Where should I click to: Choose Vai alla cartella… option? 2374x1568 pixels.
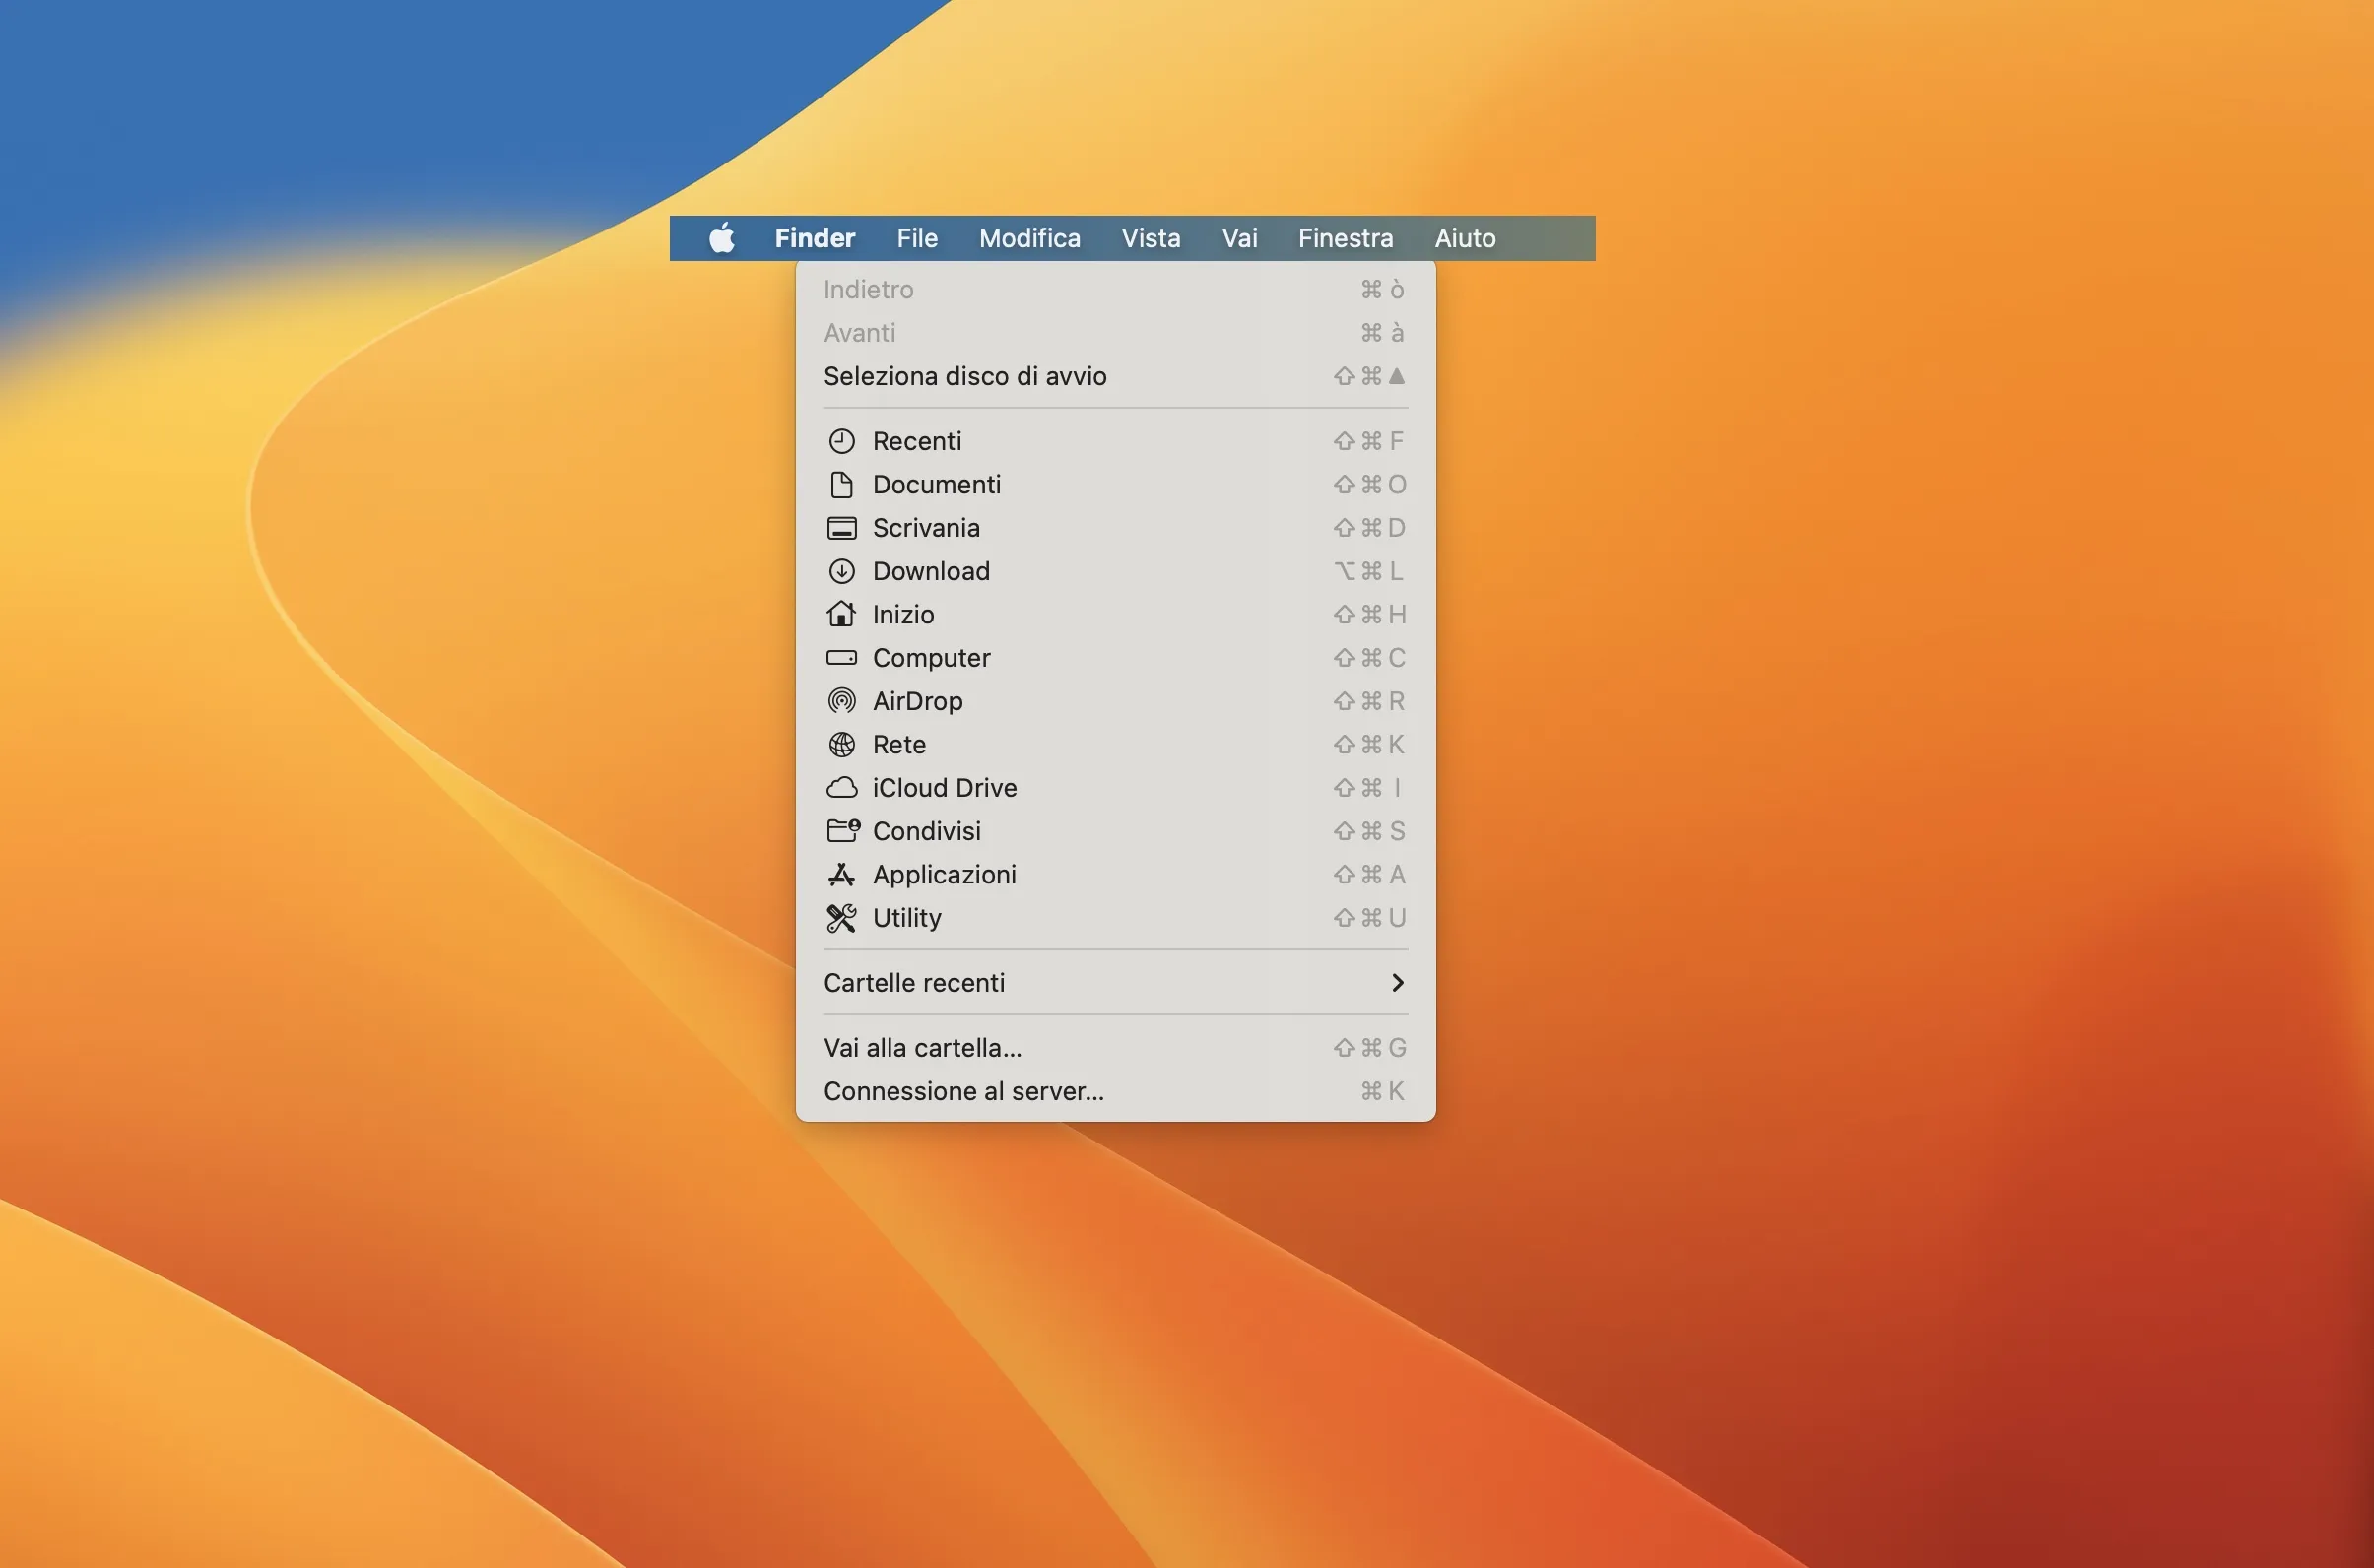(x=922, y=1048)
